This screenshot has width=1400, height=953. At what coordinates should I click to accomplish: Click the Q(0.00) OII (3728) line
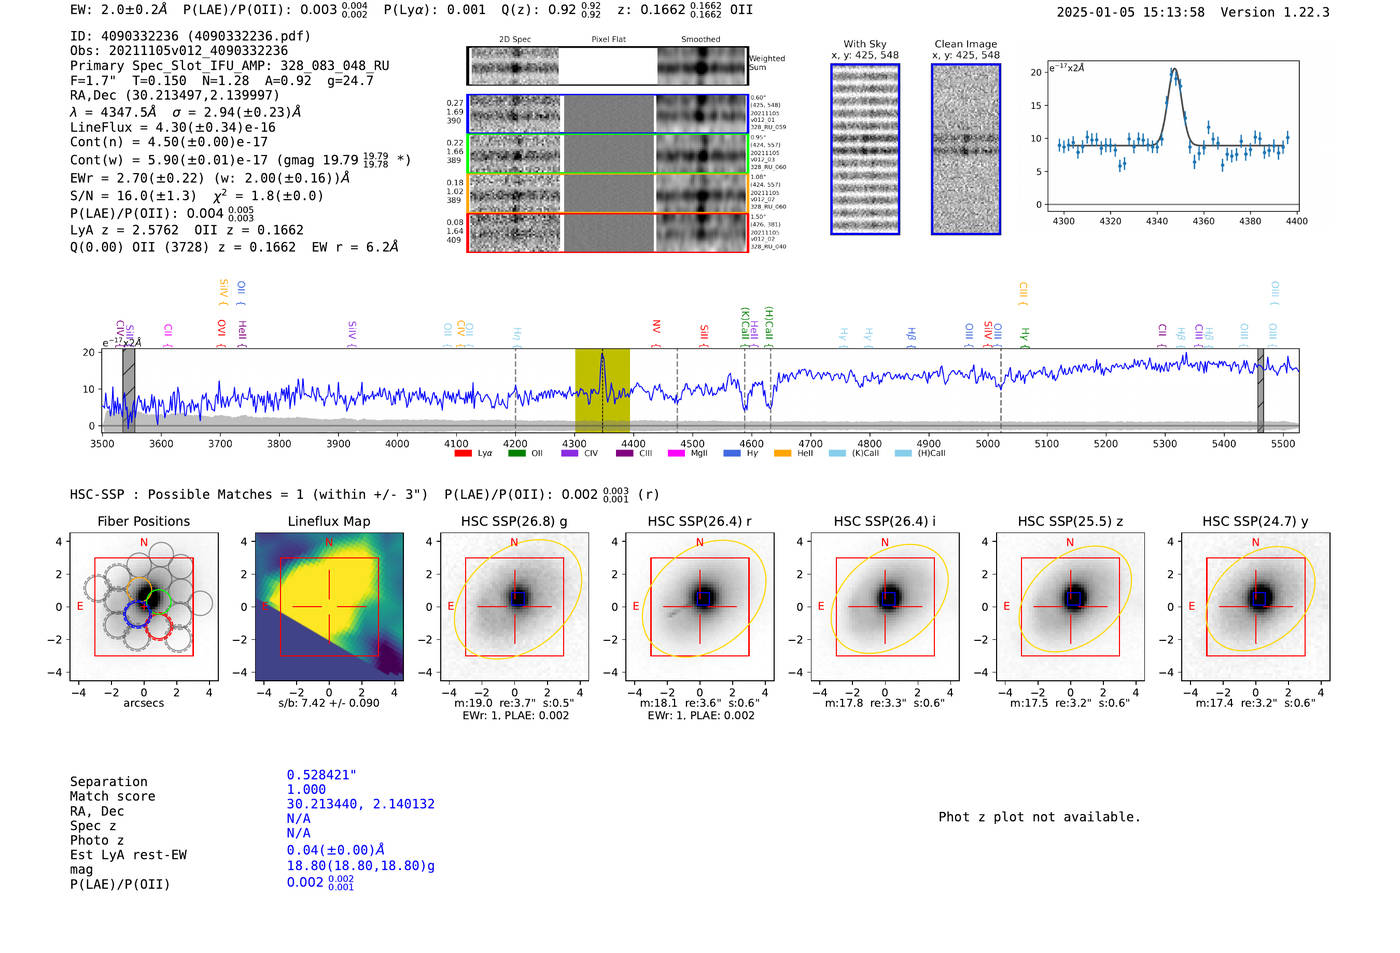pos(234,247)
